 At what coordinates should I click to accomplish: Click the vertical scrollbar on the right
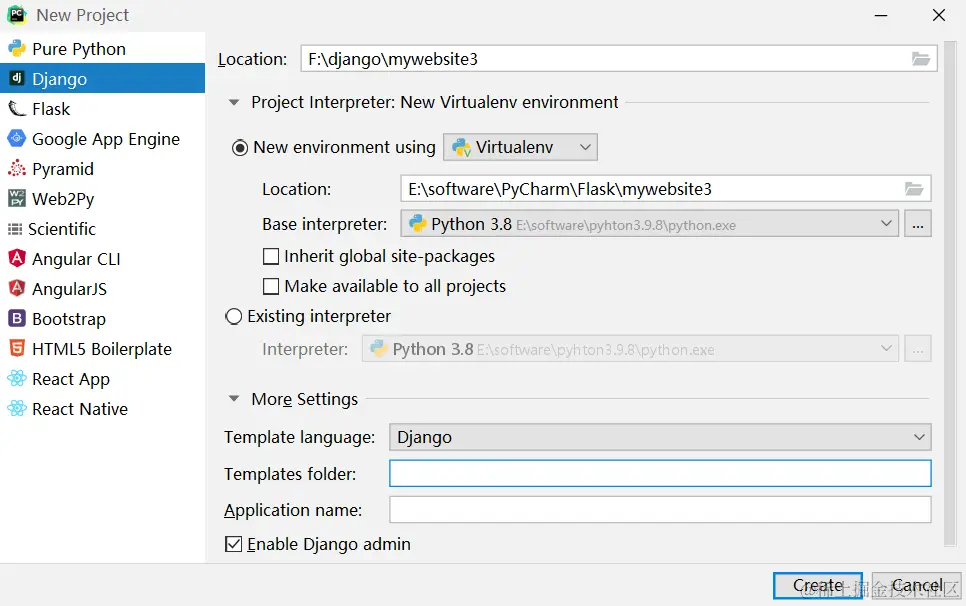[x=950, y=294]
